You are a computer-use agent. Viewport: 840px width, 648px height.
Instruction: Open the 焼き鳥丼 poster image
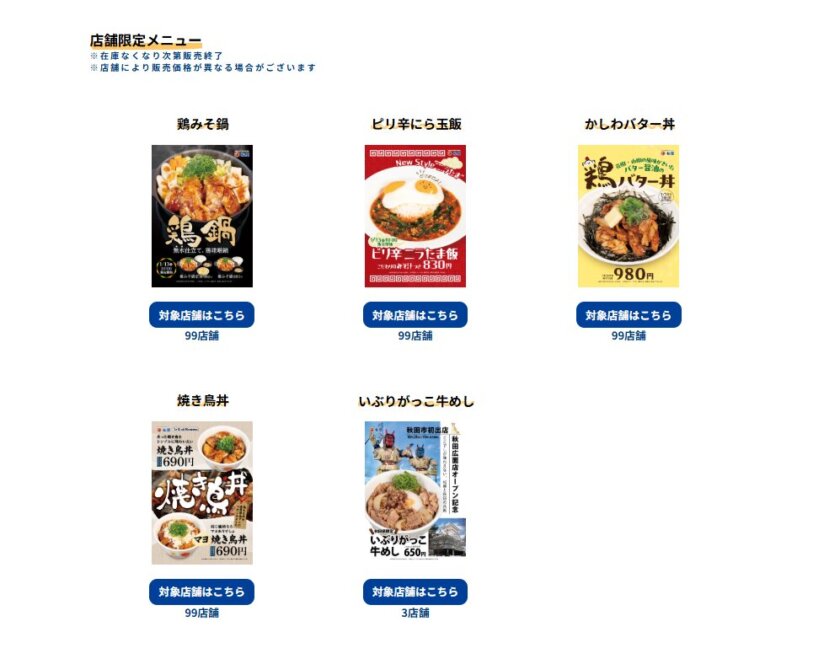pyautogui.click(x=202, y=493)
